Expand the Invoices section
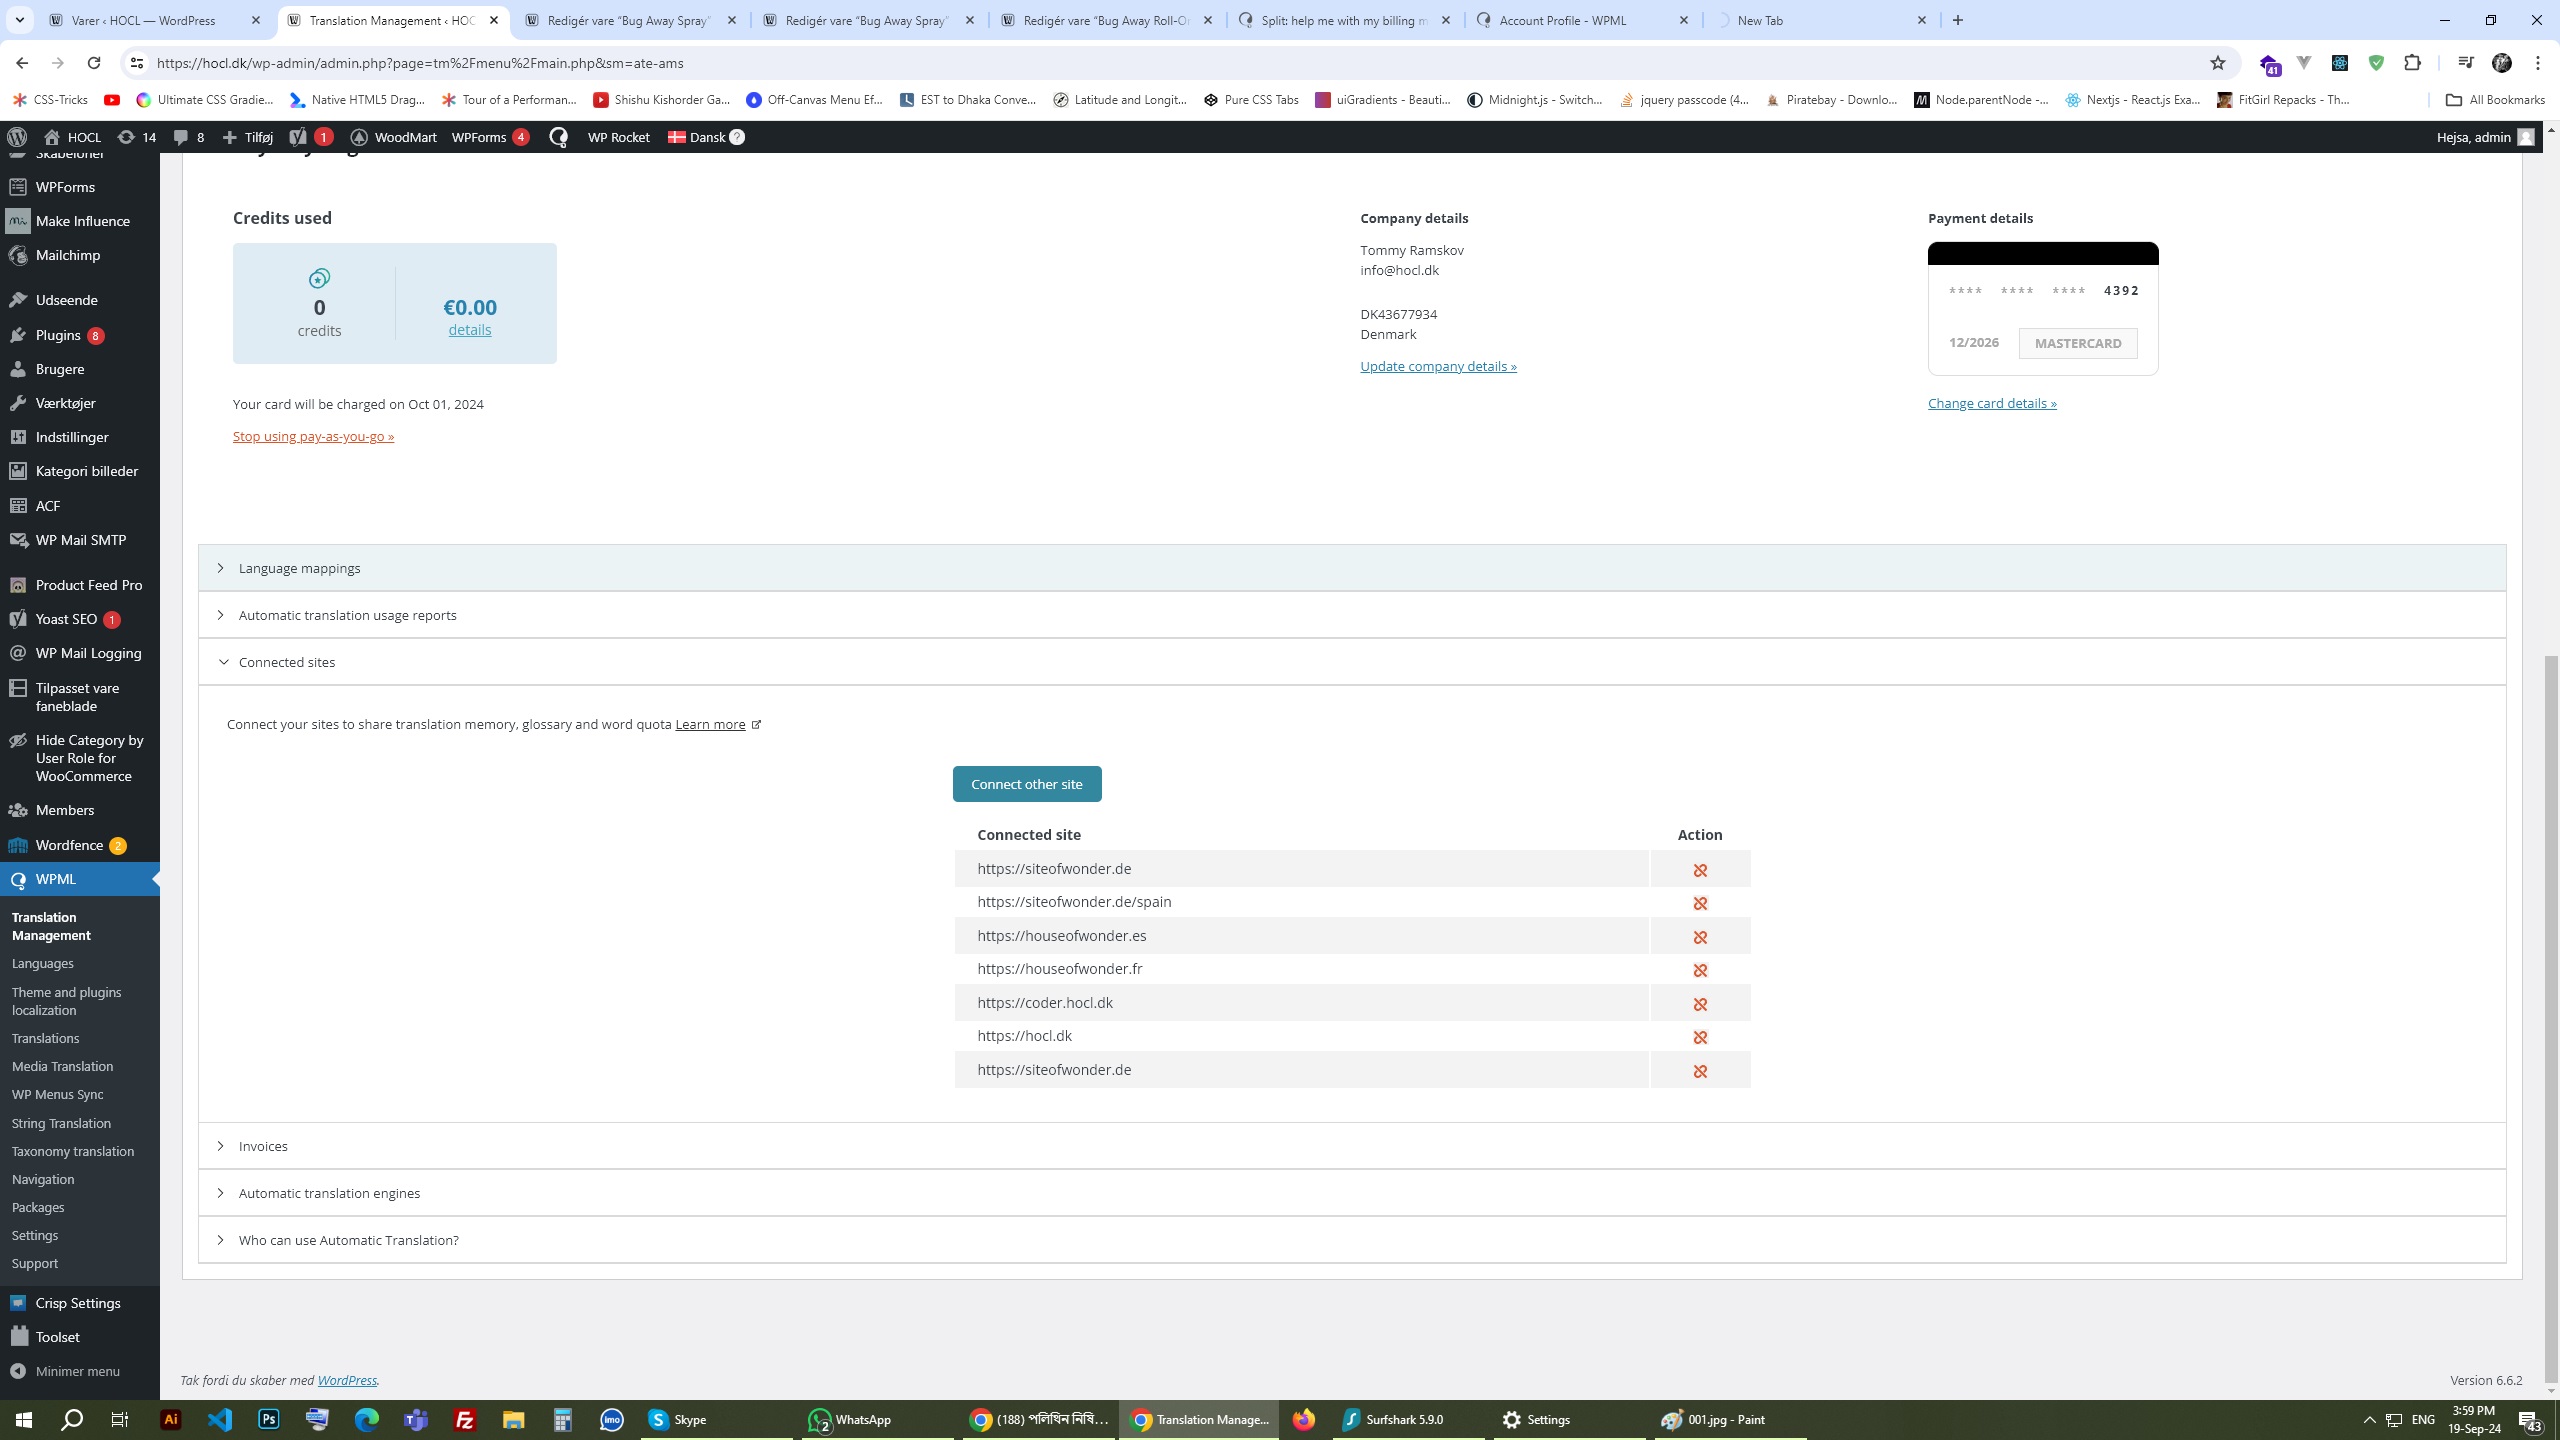This screenshot has width=2560, height=1440. coord(1352,1146)
